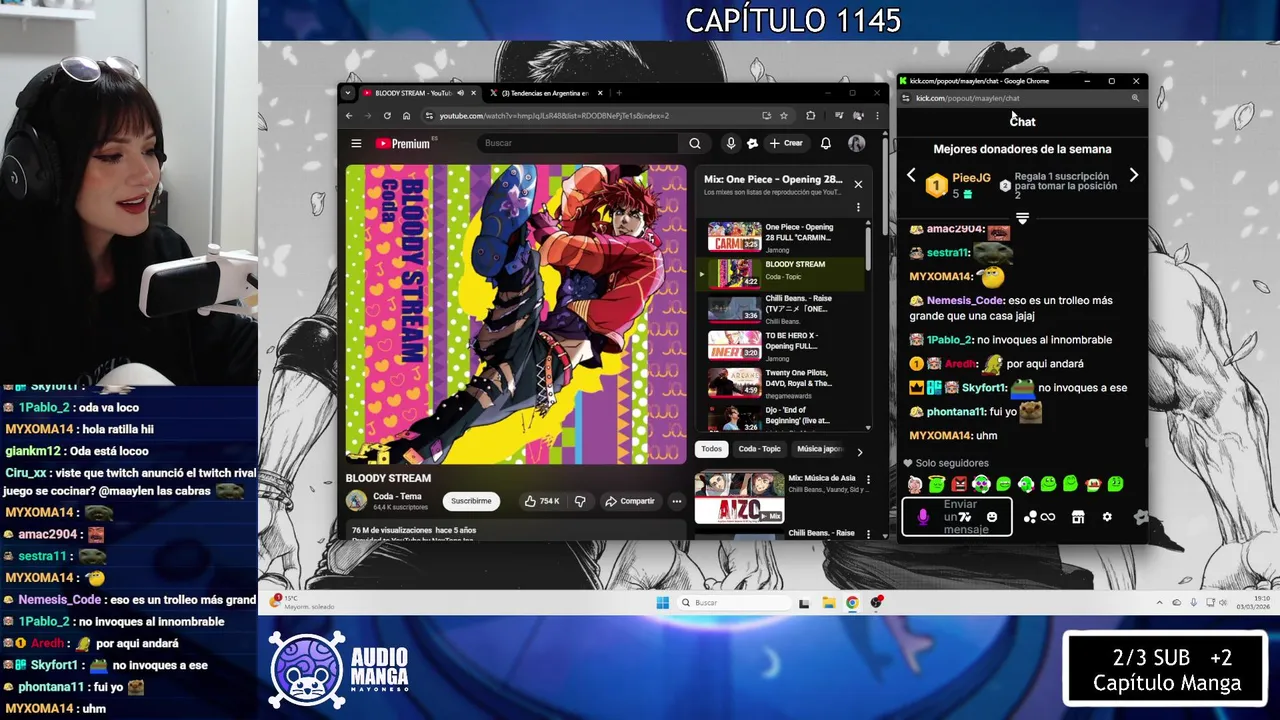Close the One Piece mix playlist panel
This screenshot has width=1280, height=720.
[858, 184]
